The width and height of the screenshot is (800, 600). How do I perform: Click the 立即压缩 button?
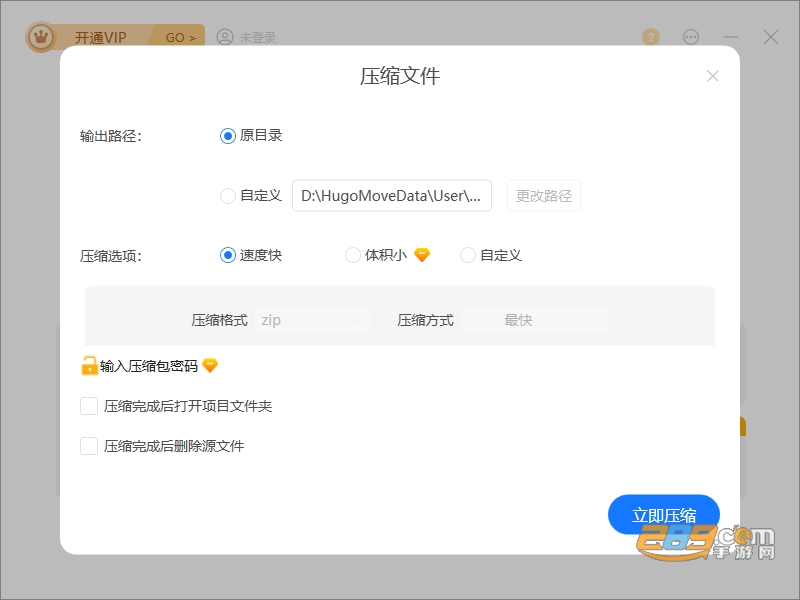tap(664, 514)
